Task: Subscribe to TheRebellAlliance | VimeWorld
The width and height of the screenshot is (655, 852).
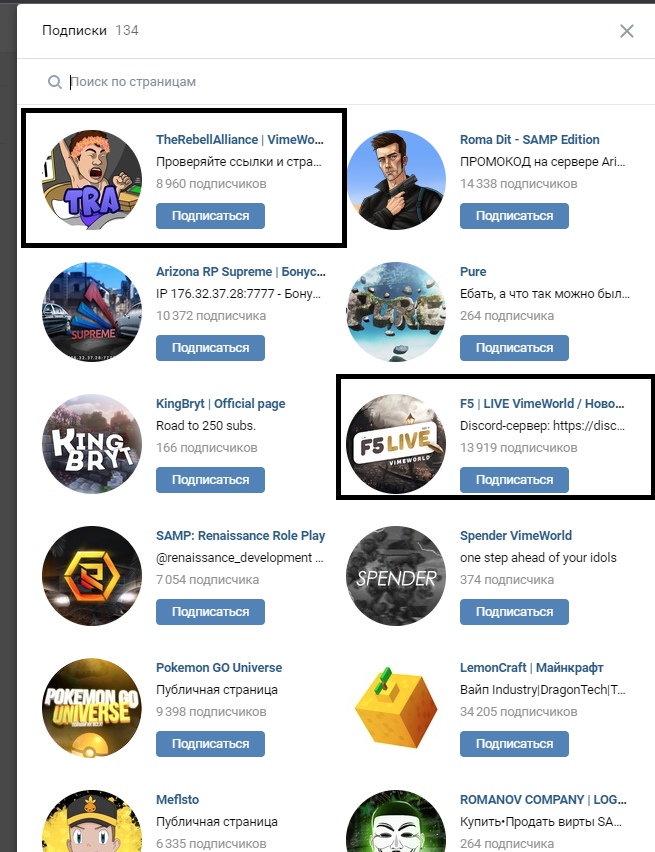Action: pos(210,216)
